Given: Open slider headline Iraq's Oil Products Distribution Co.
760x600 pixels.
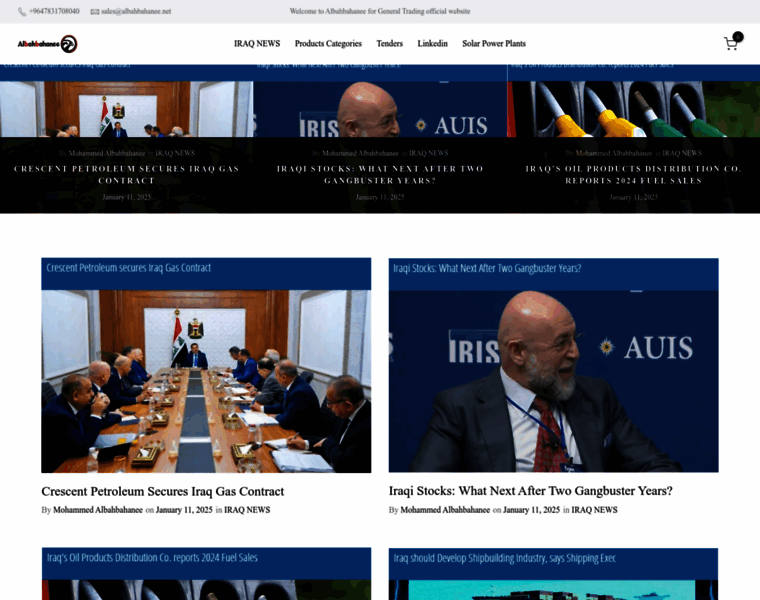Looking at the screenshot, I should (633, 174).
